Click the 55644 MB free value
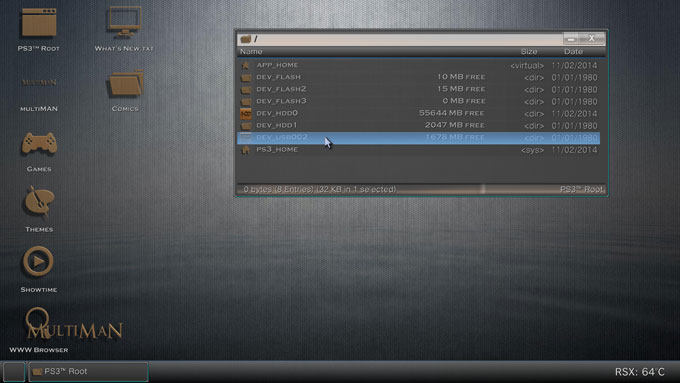680x383 pixels. 451,113
